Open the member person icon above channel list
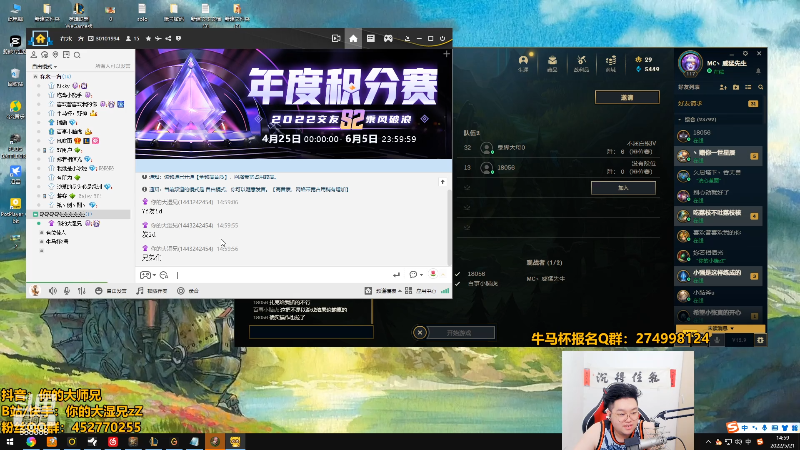This screenshot has width=800, height=450. click(x=34, y=55)
